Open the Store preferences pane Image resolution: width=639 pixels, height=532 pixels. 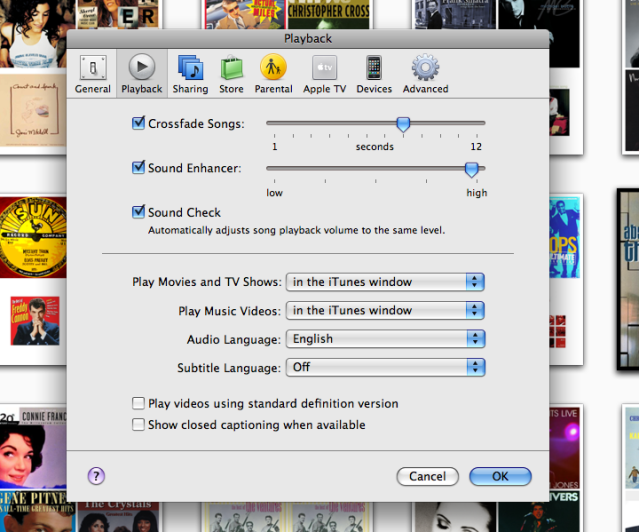[231, 74]
